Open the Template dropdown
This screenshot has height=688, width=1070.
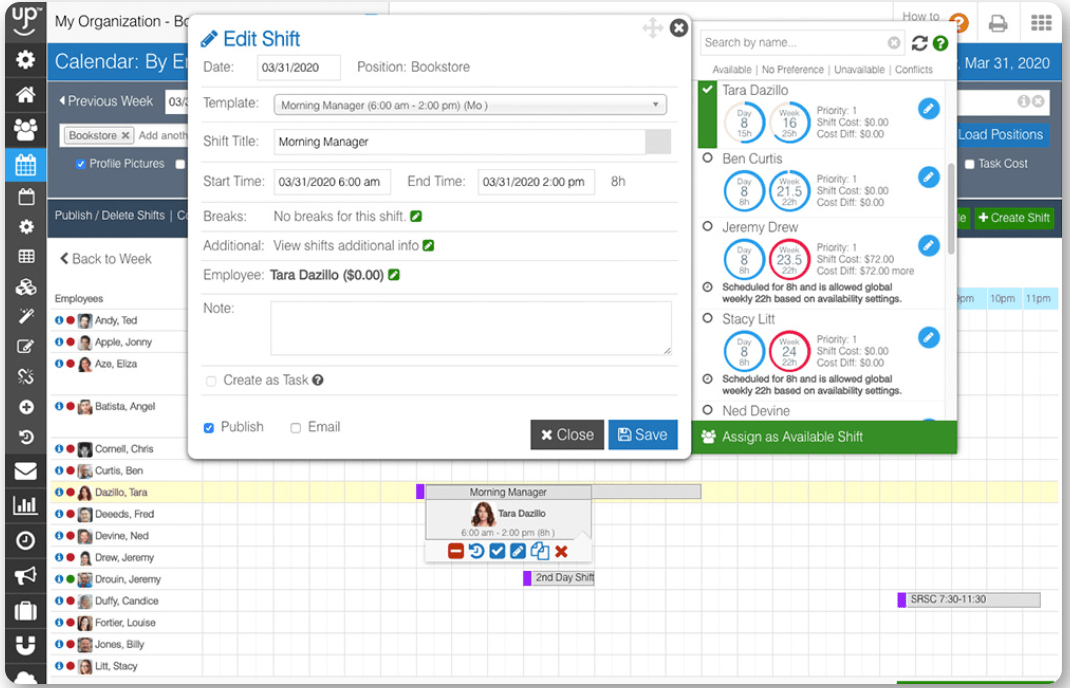470,105
